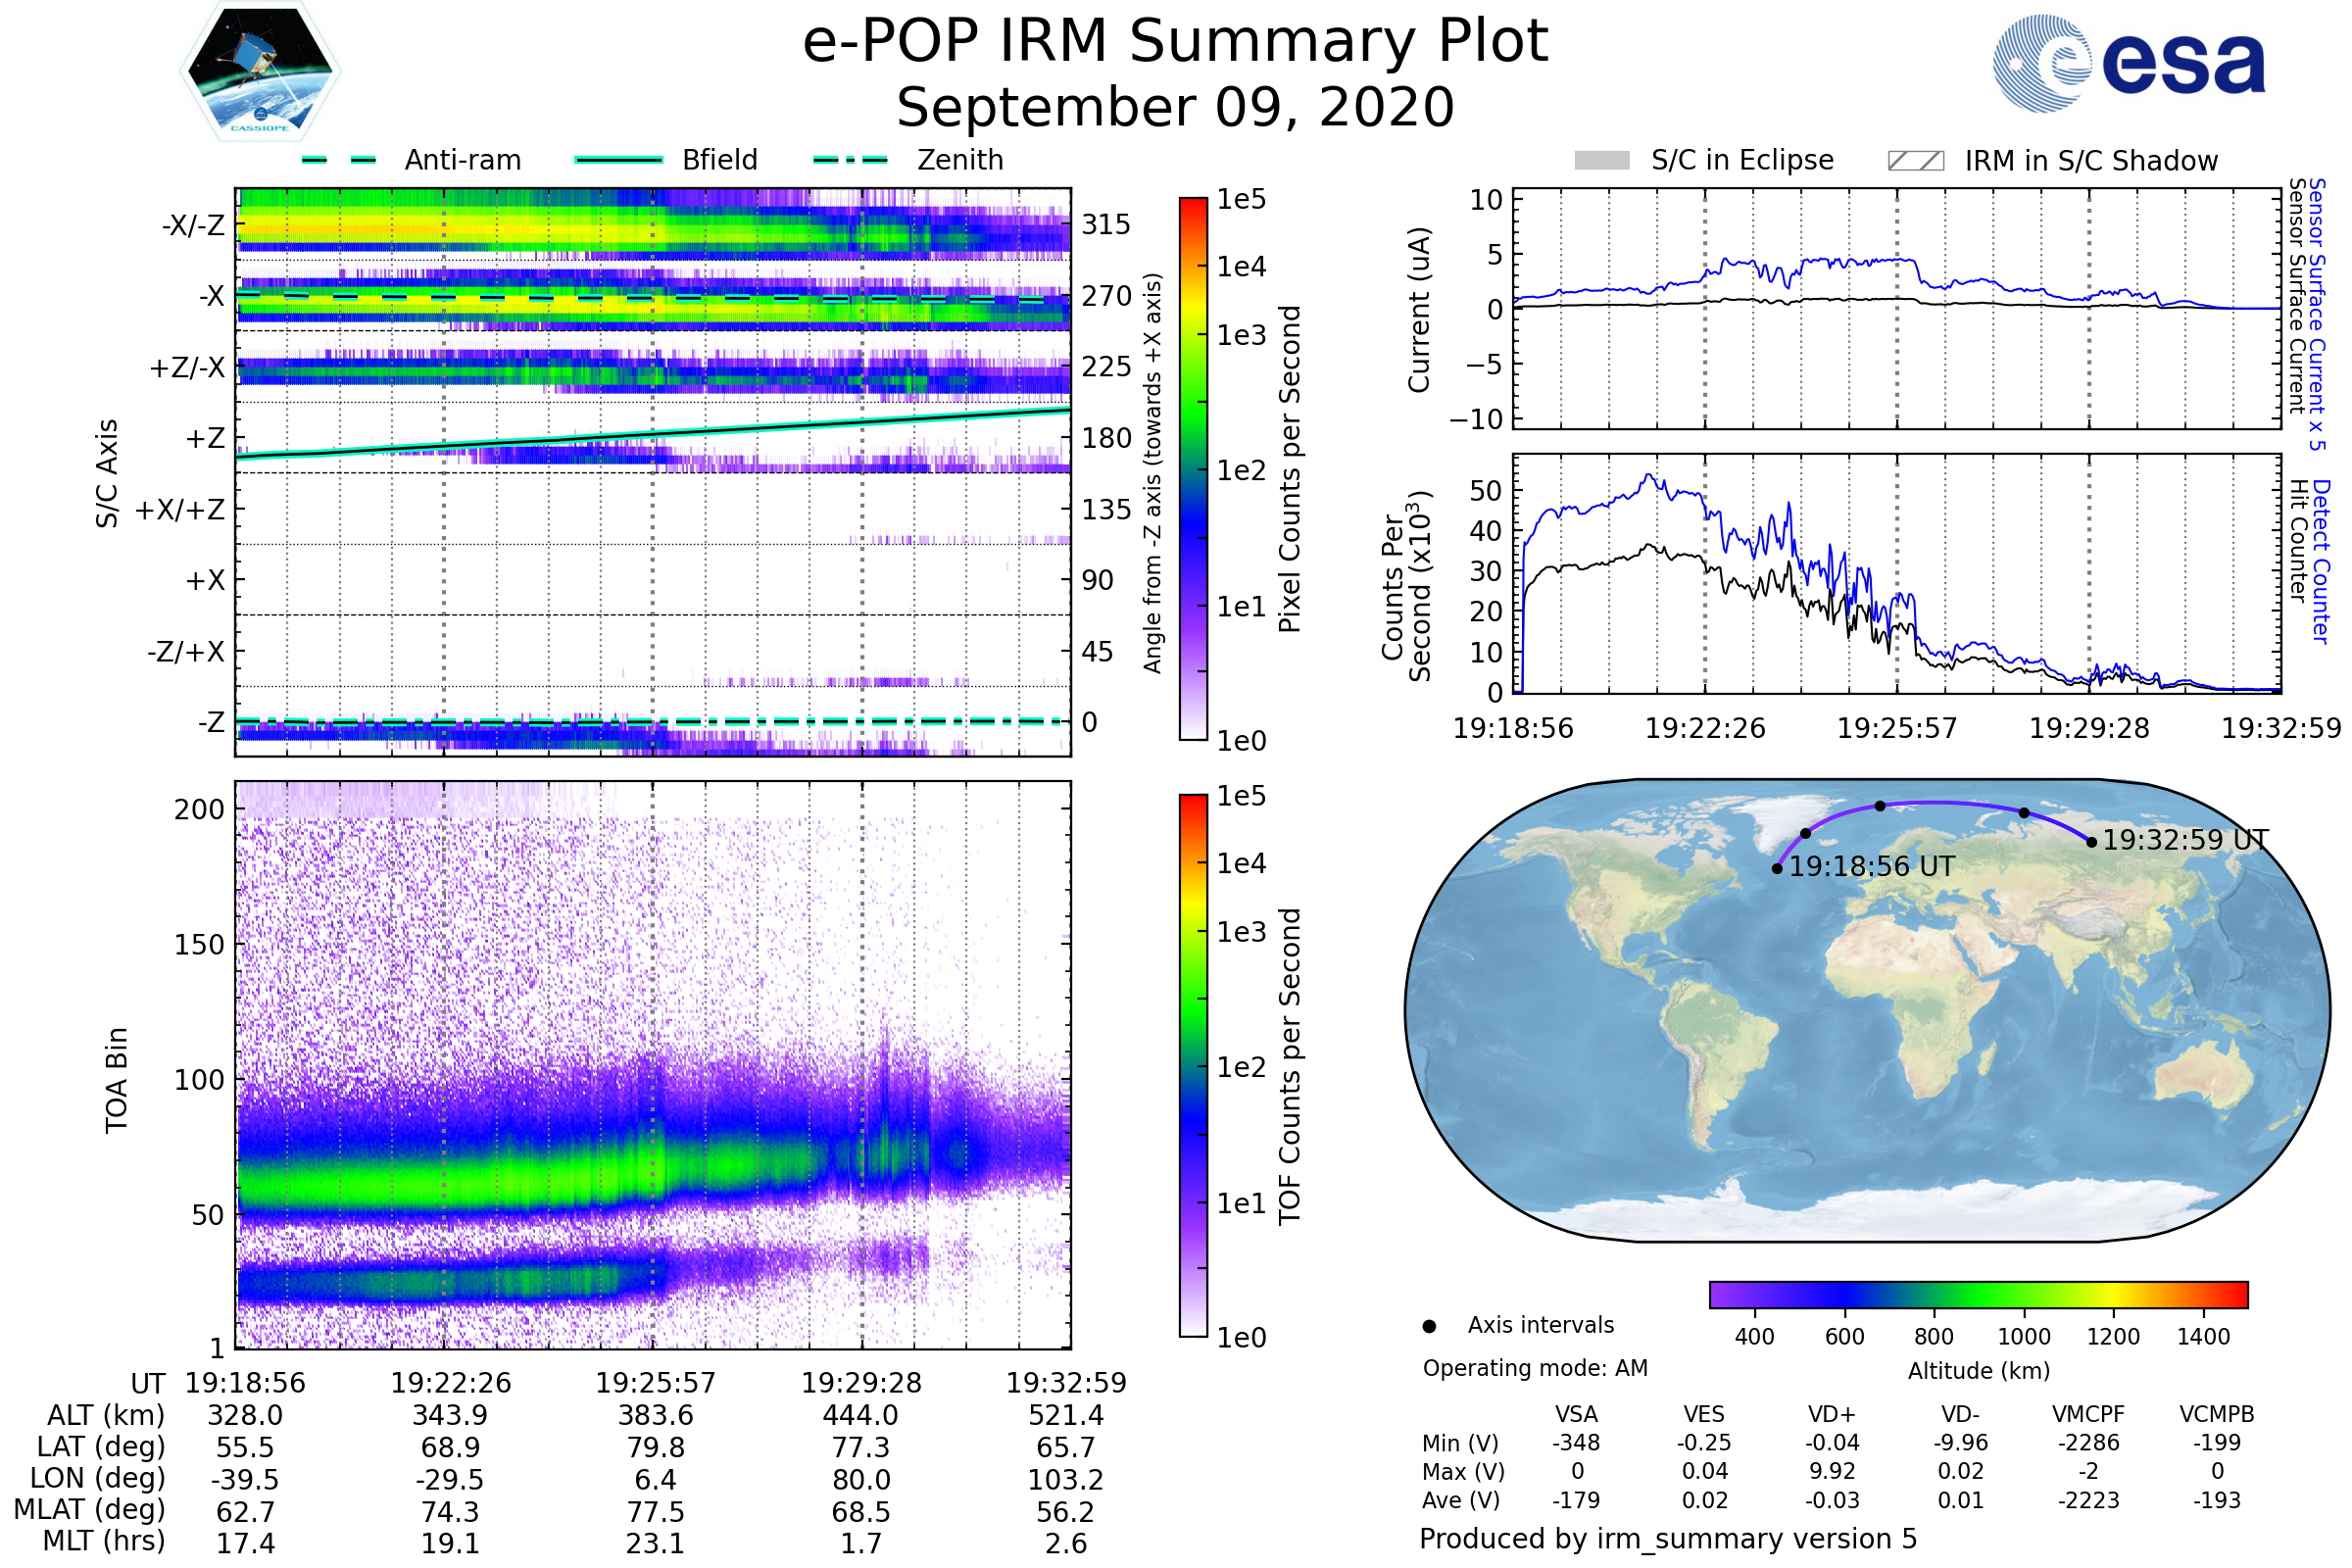Click the S/C in Eclipse gray legend patch

pyautogui.click(x=1601, y=161)
